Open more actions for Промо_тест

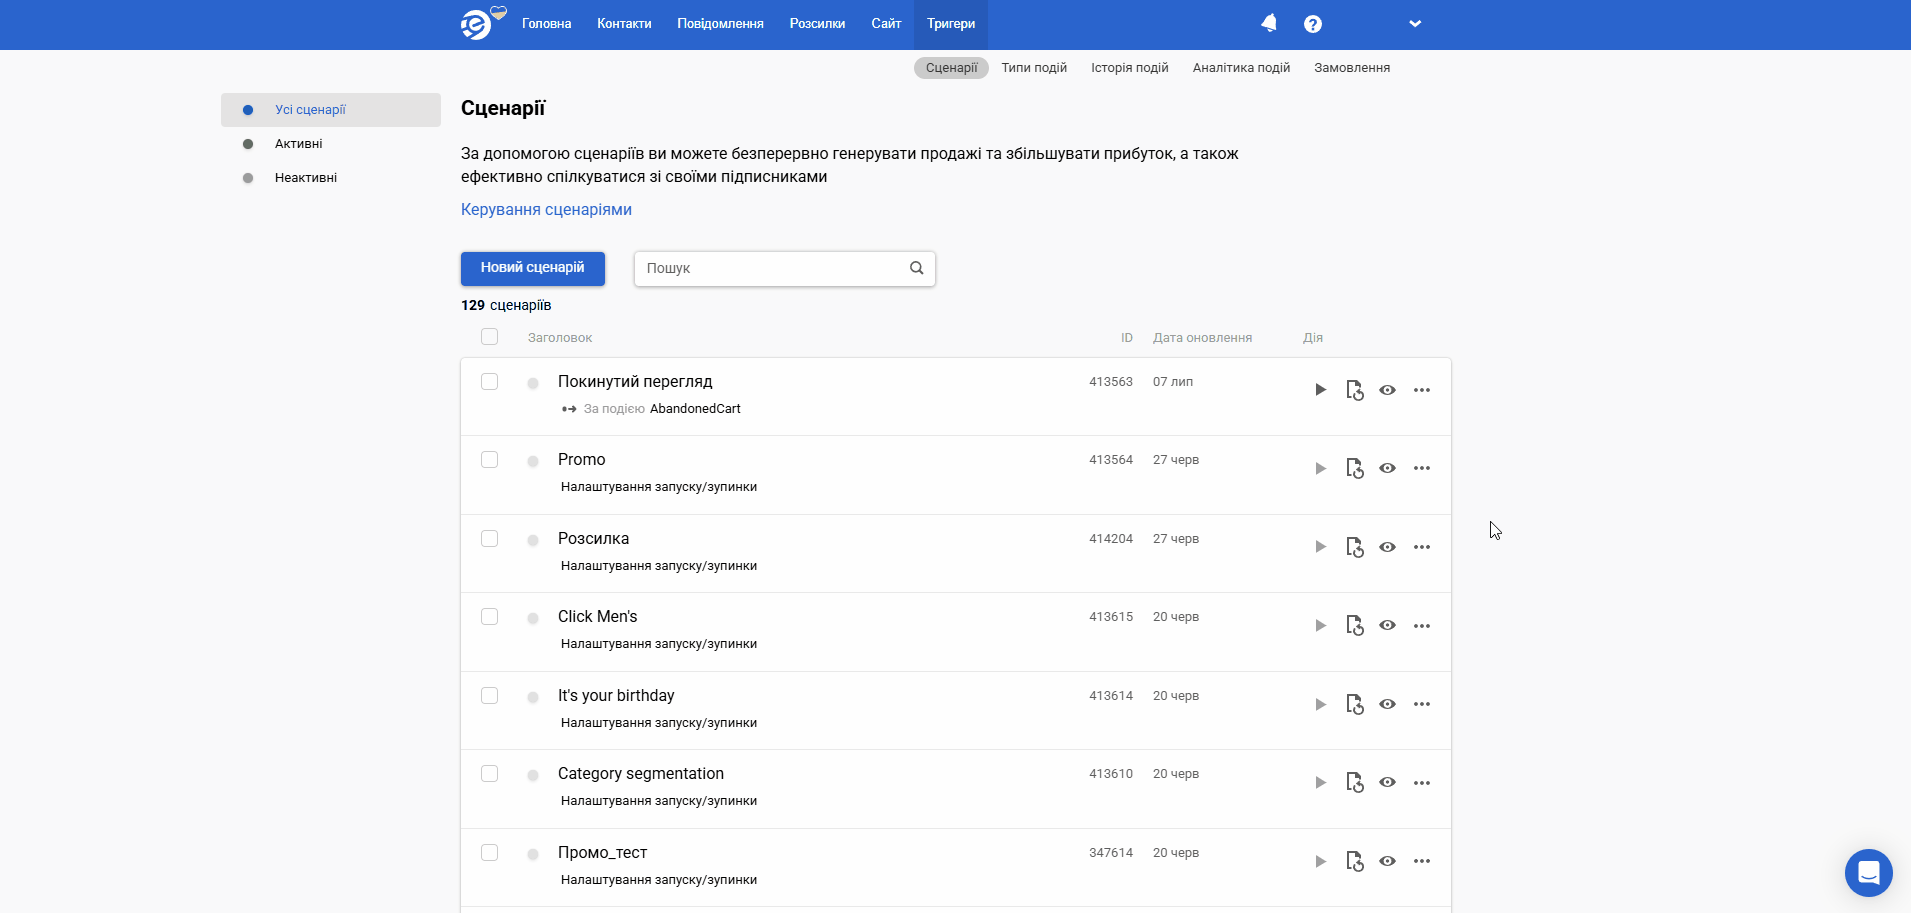click(x=1422, y=861)
